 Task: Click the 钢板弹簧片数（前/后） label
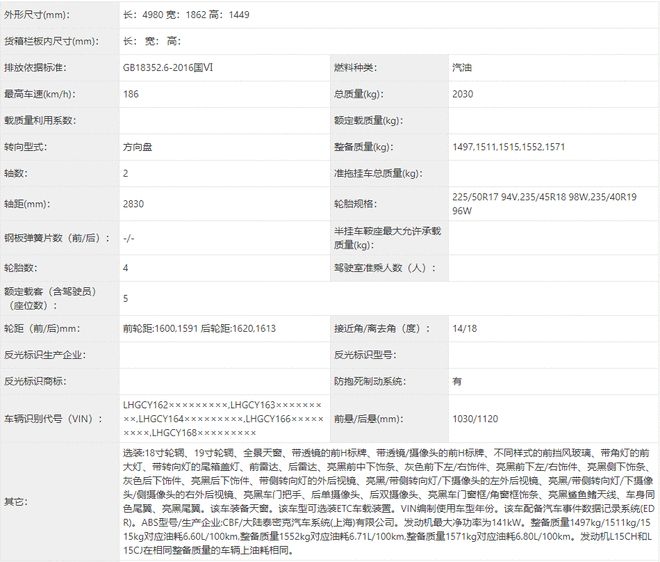[x=57, y=238]
